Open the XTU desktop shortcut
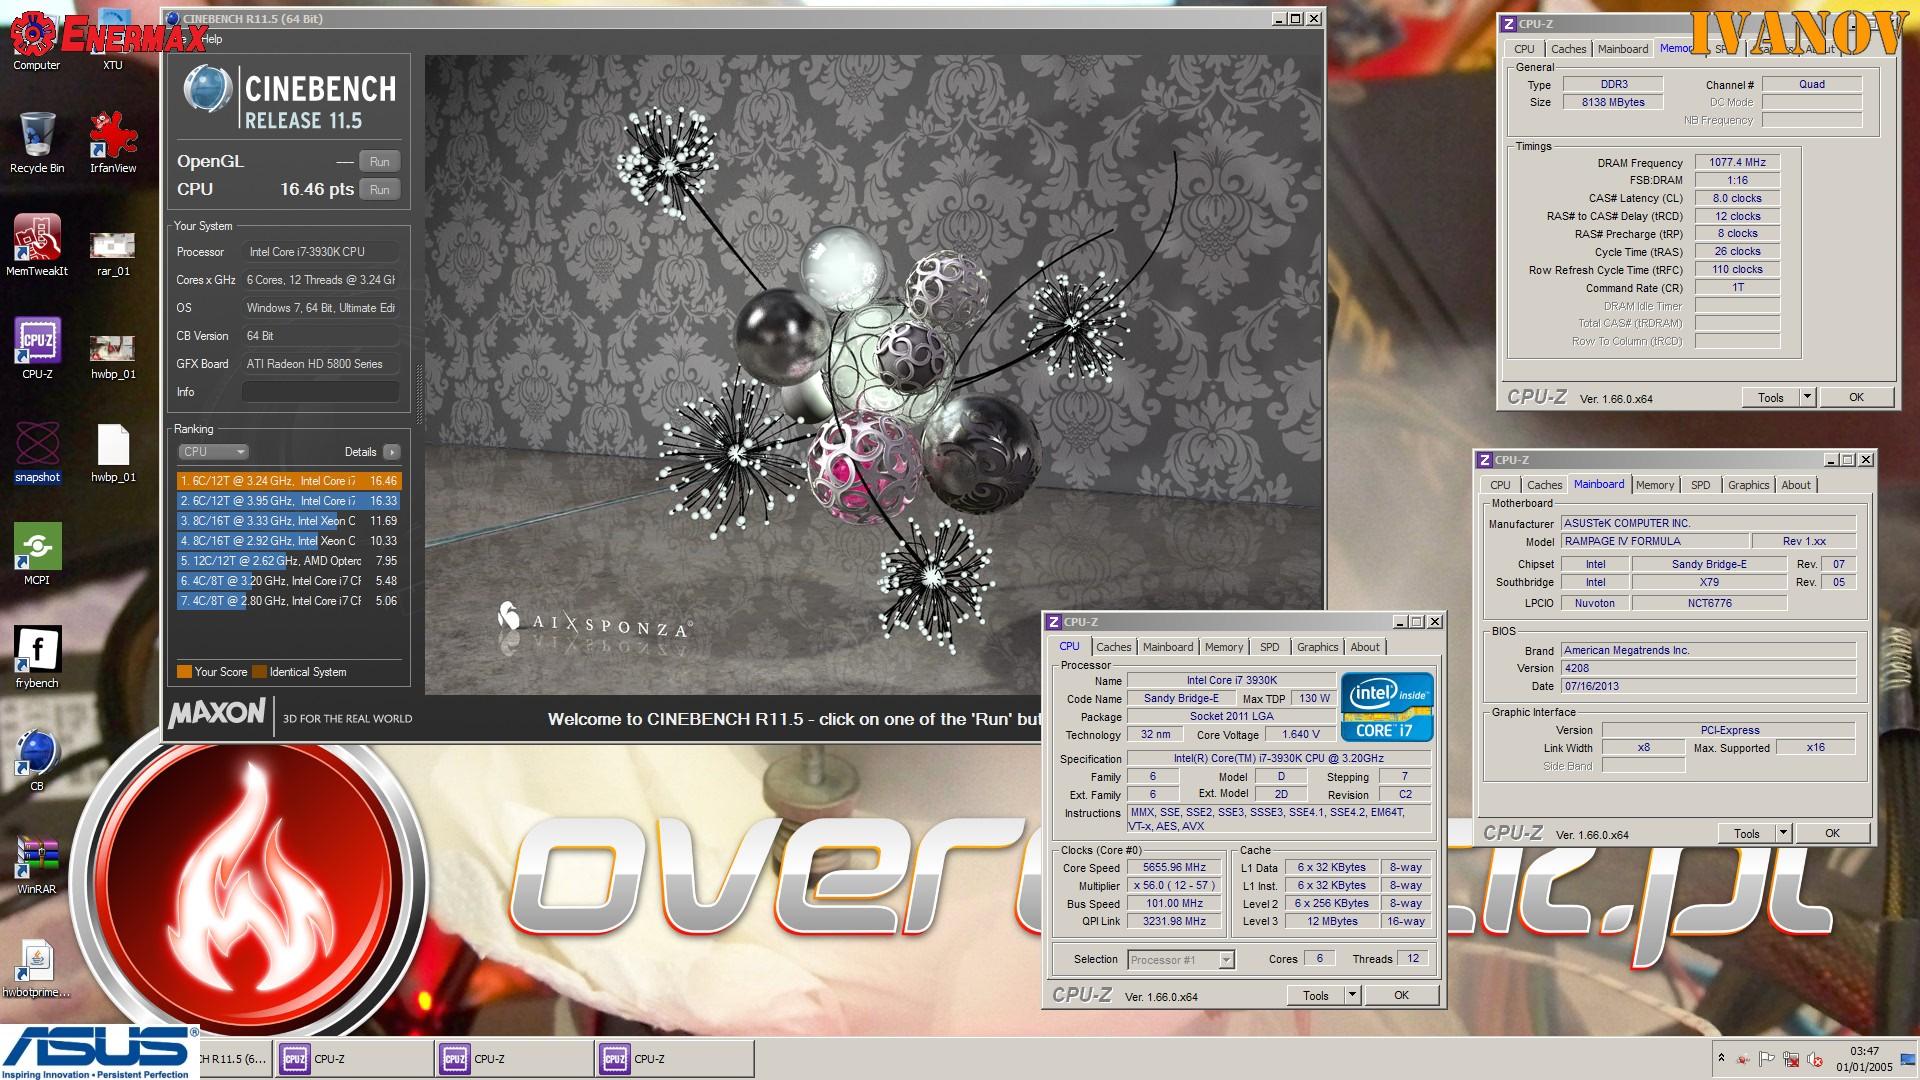Image resolution: width=1920 pixels, height=1080 pixels. [x=113, y=40]
